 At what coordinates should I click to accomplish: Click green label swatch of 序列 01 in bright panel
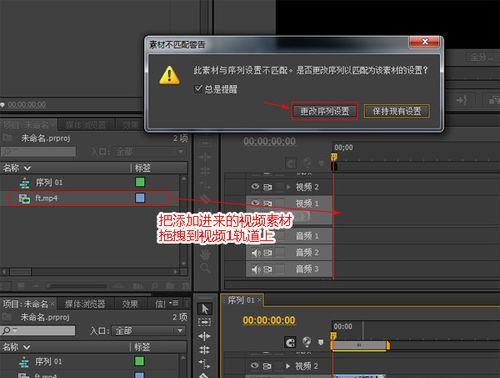pyautogui.click(x=139, y=361)
